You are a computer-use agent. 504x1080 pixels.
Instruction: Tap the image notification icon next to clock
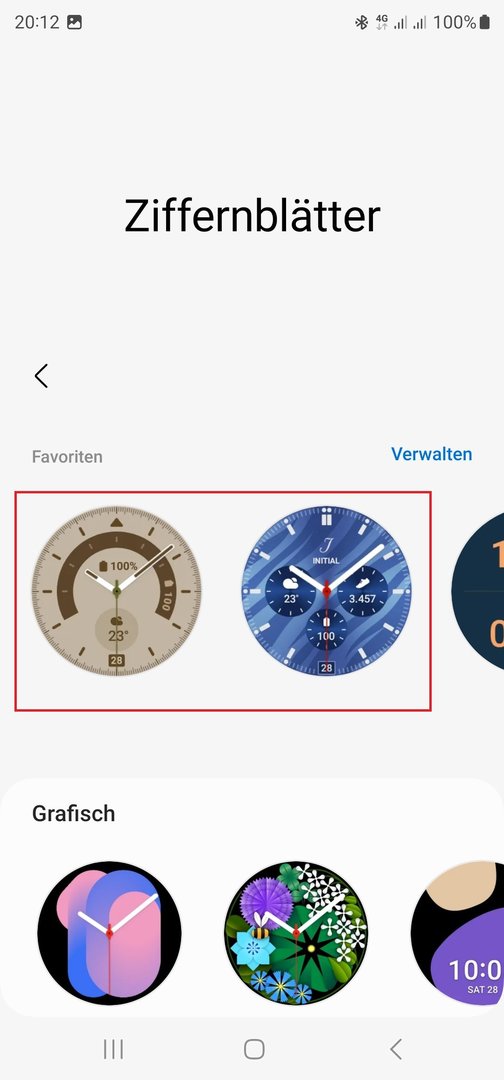point(74,22)
